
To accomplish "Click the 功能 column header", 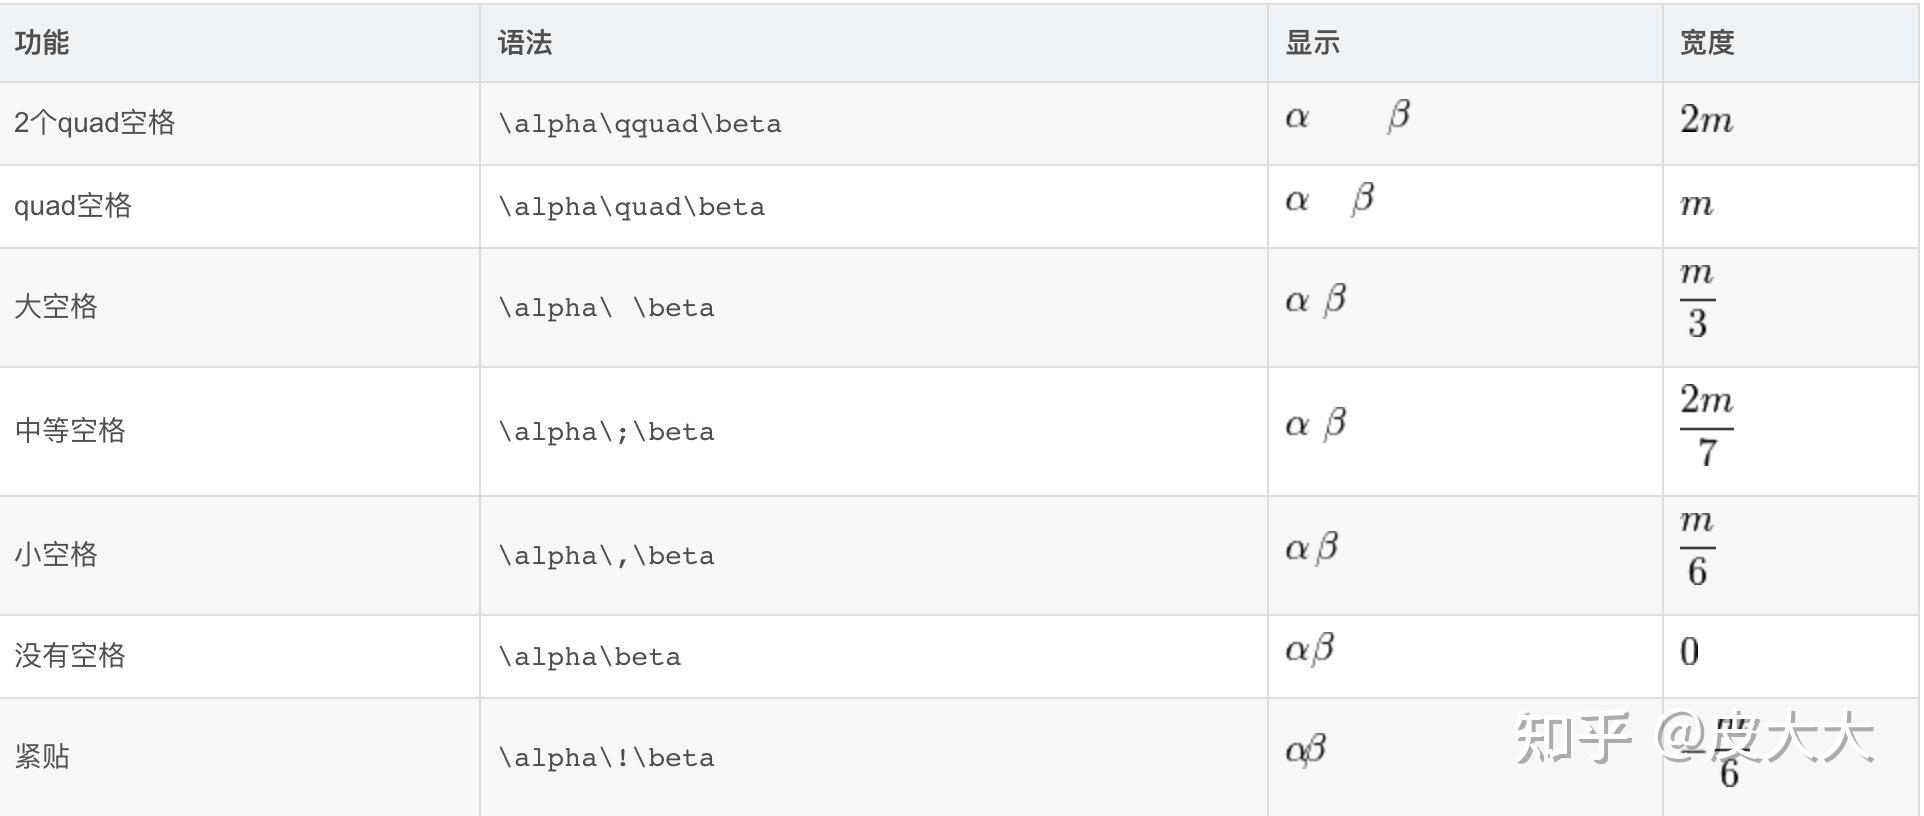I will [42, 43].
